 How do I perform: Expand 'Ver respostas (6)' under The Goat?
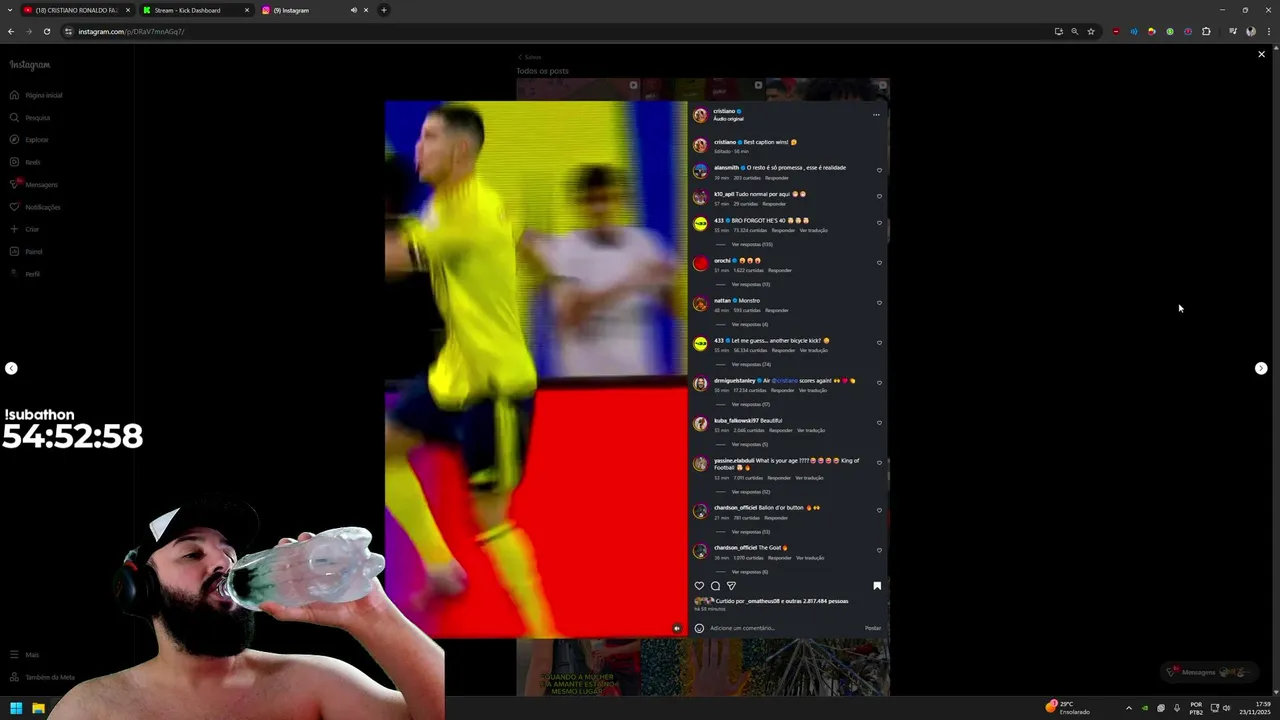pyautogui.click(x=750, y=572)
